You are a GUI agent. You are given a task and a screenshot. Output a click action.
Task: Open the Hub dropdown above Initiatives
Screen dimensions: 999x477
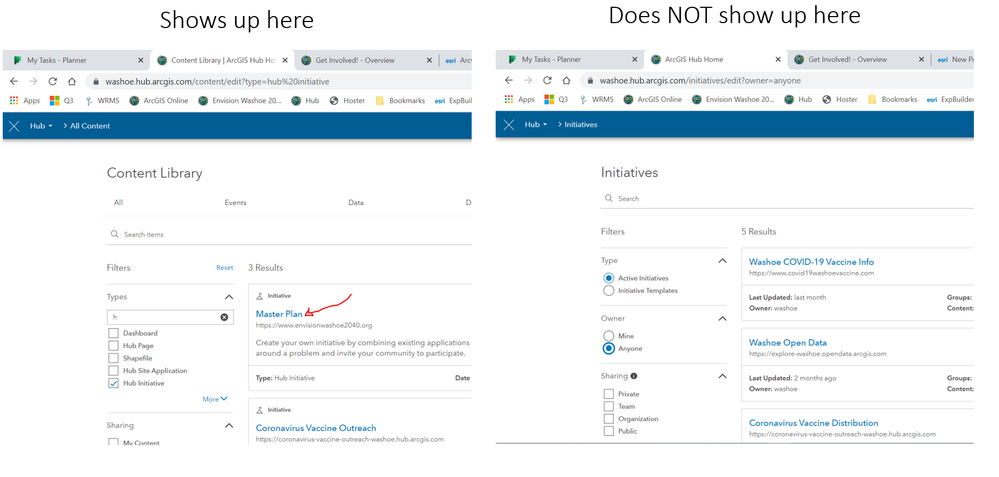point(536,125)
